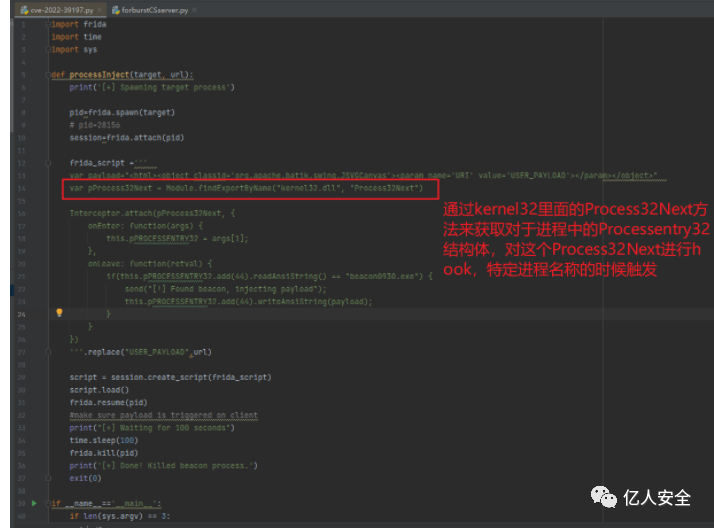Screen dimensions: 714x529
Task: Click the send 'Found beacon, injecting payload' line
Action: click(225, 289)
